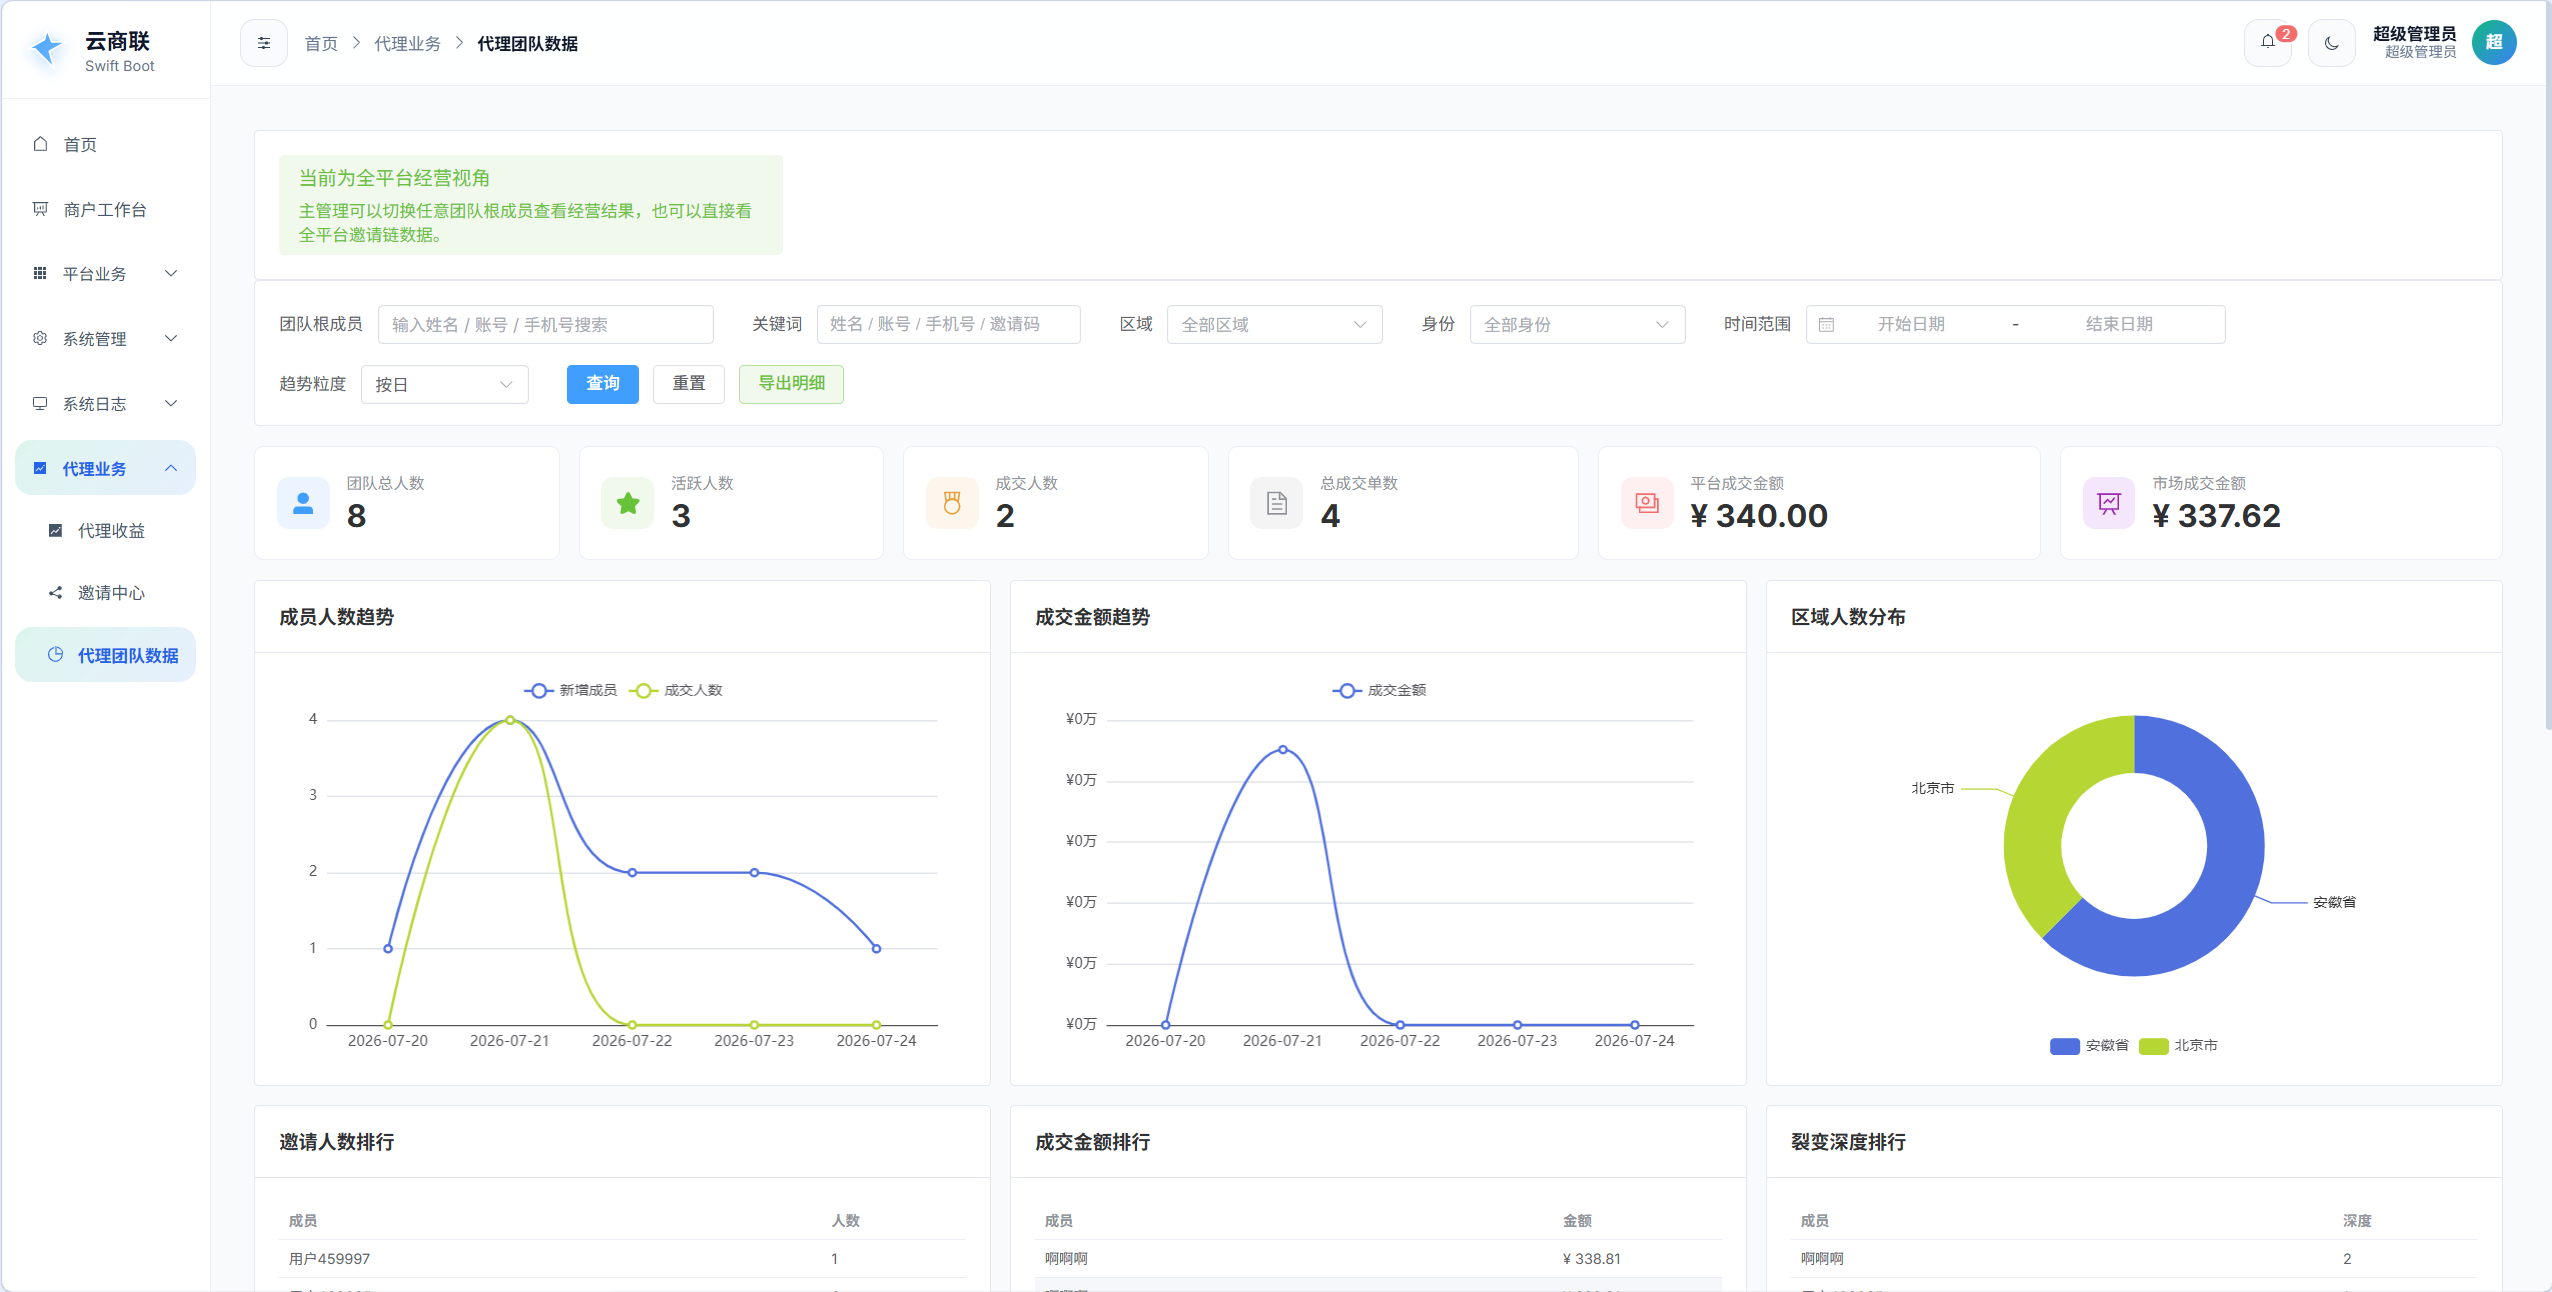Collapse sidebar with the menu toggle icon
The width and height of the screenshot is (2552, 1292).
tap(264, 43)
